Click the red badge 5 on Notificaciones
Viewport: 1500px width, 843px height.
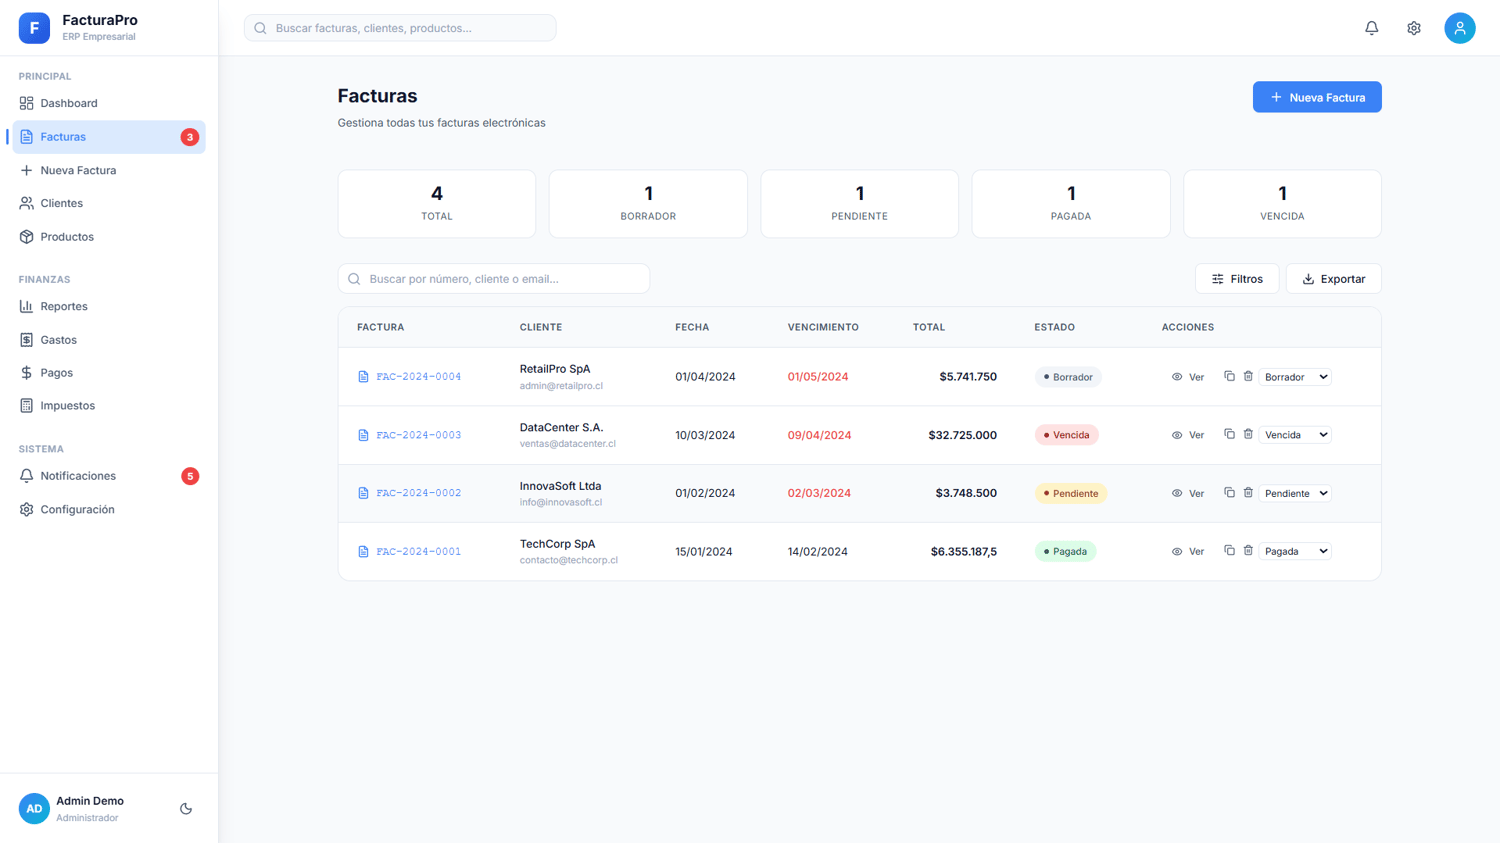point(190,476)
